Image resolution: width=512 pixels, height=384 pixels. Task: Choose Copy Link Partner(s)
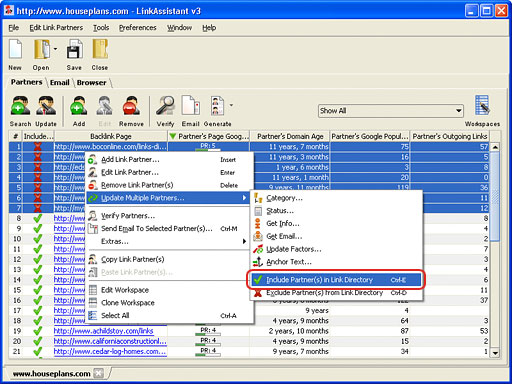point(169,259)
